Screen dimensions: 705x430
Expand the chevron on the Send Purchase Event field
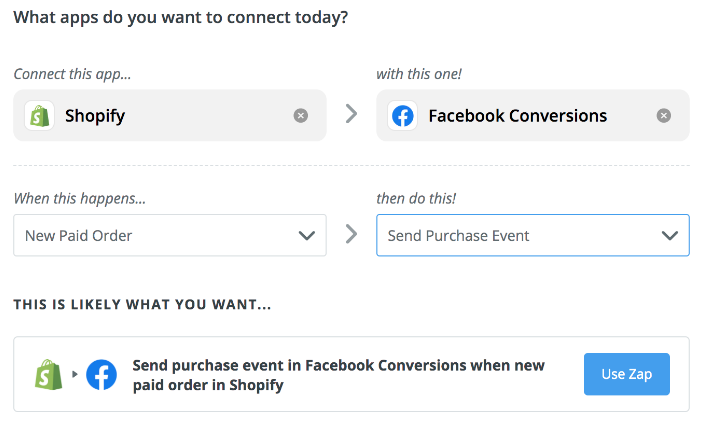tap(670, 235)
